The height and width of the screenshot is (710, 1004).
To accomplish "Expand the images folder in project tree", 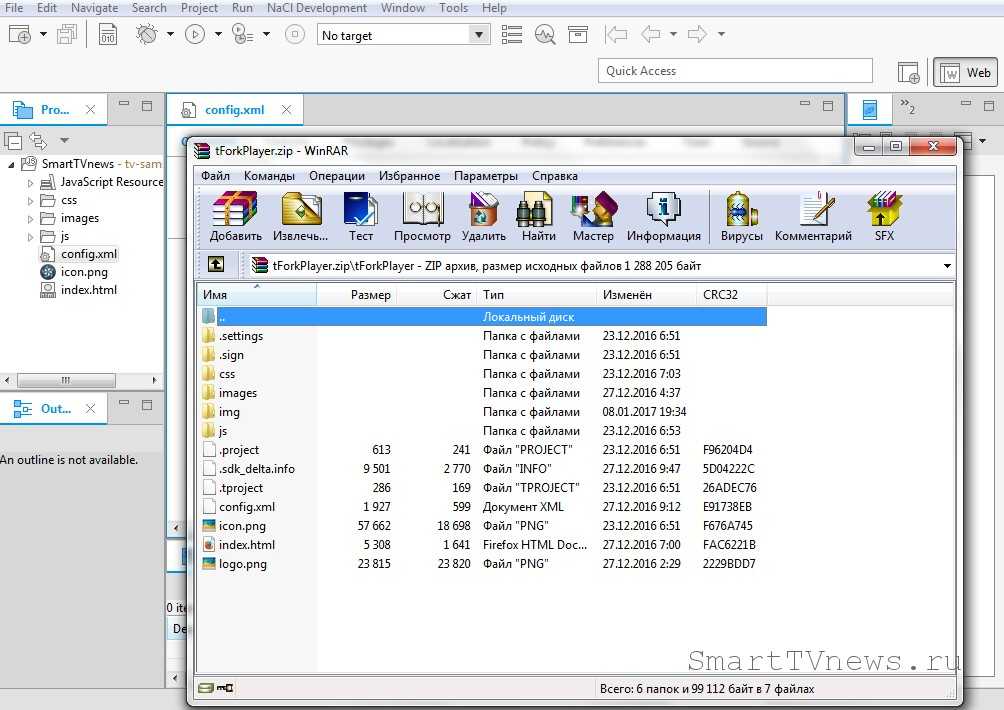I will tap(31, 218).
